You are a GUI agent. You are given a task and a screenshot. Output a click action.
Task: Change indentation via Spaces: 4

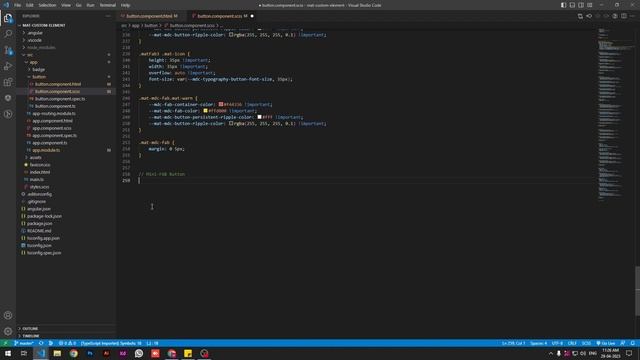pyautogui.click(x=538, y=343)
